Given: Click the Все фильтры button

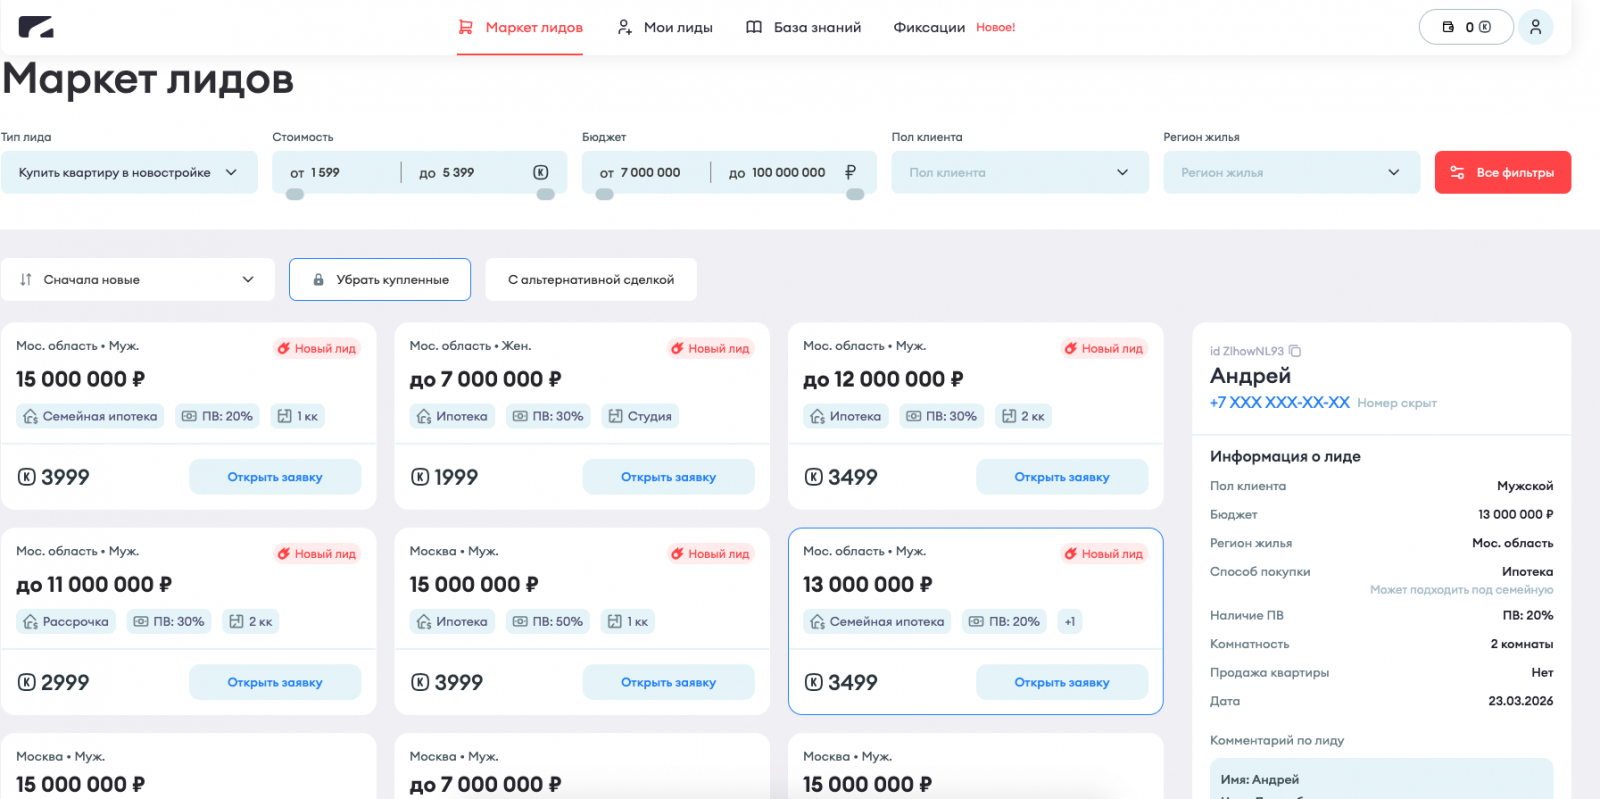Looking at the screenshot, I should (x=1502, y=172).
